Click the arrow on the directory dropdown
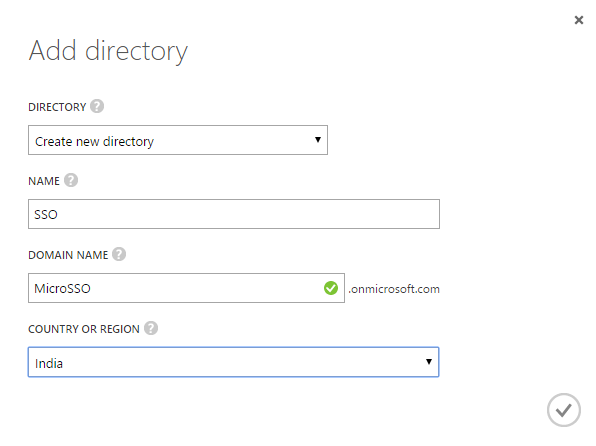This screenshot has width=596, height=446. tap(318, 140)
